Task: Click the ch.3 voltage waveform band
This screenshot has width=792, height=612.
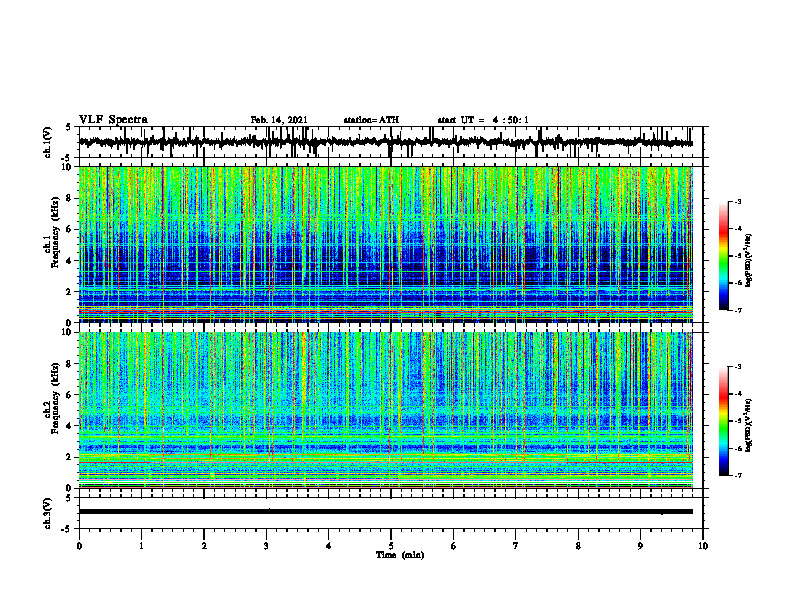Action: coord(386,512)
